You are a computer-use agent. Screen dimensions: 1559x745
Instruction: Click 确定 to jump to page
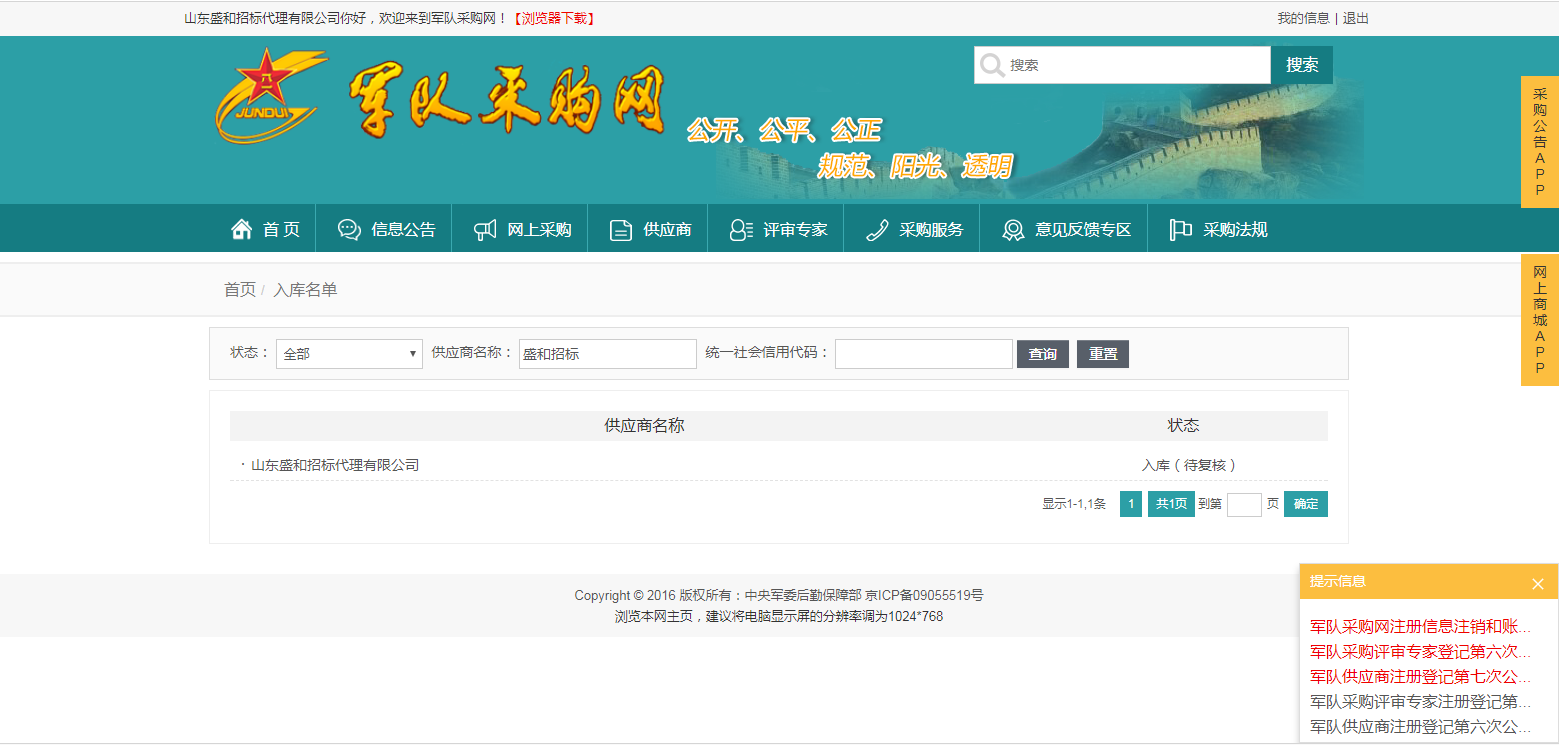click(x=1305, y=504)
